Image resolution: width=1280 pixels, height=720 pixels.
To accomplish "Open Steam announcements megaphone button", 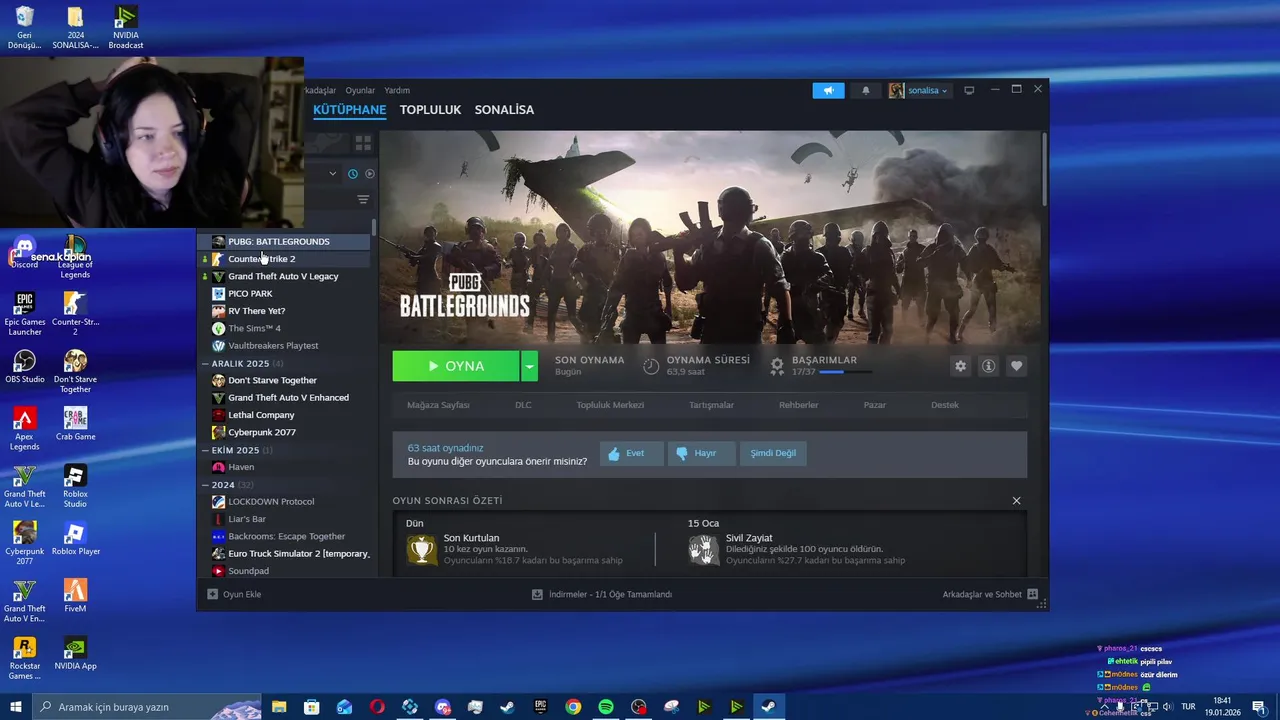I will click(x=828, y=90).
